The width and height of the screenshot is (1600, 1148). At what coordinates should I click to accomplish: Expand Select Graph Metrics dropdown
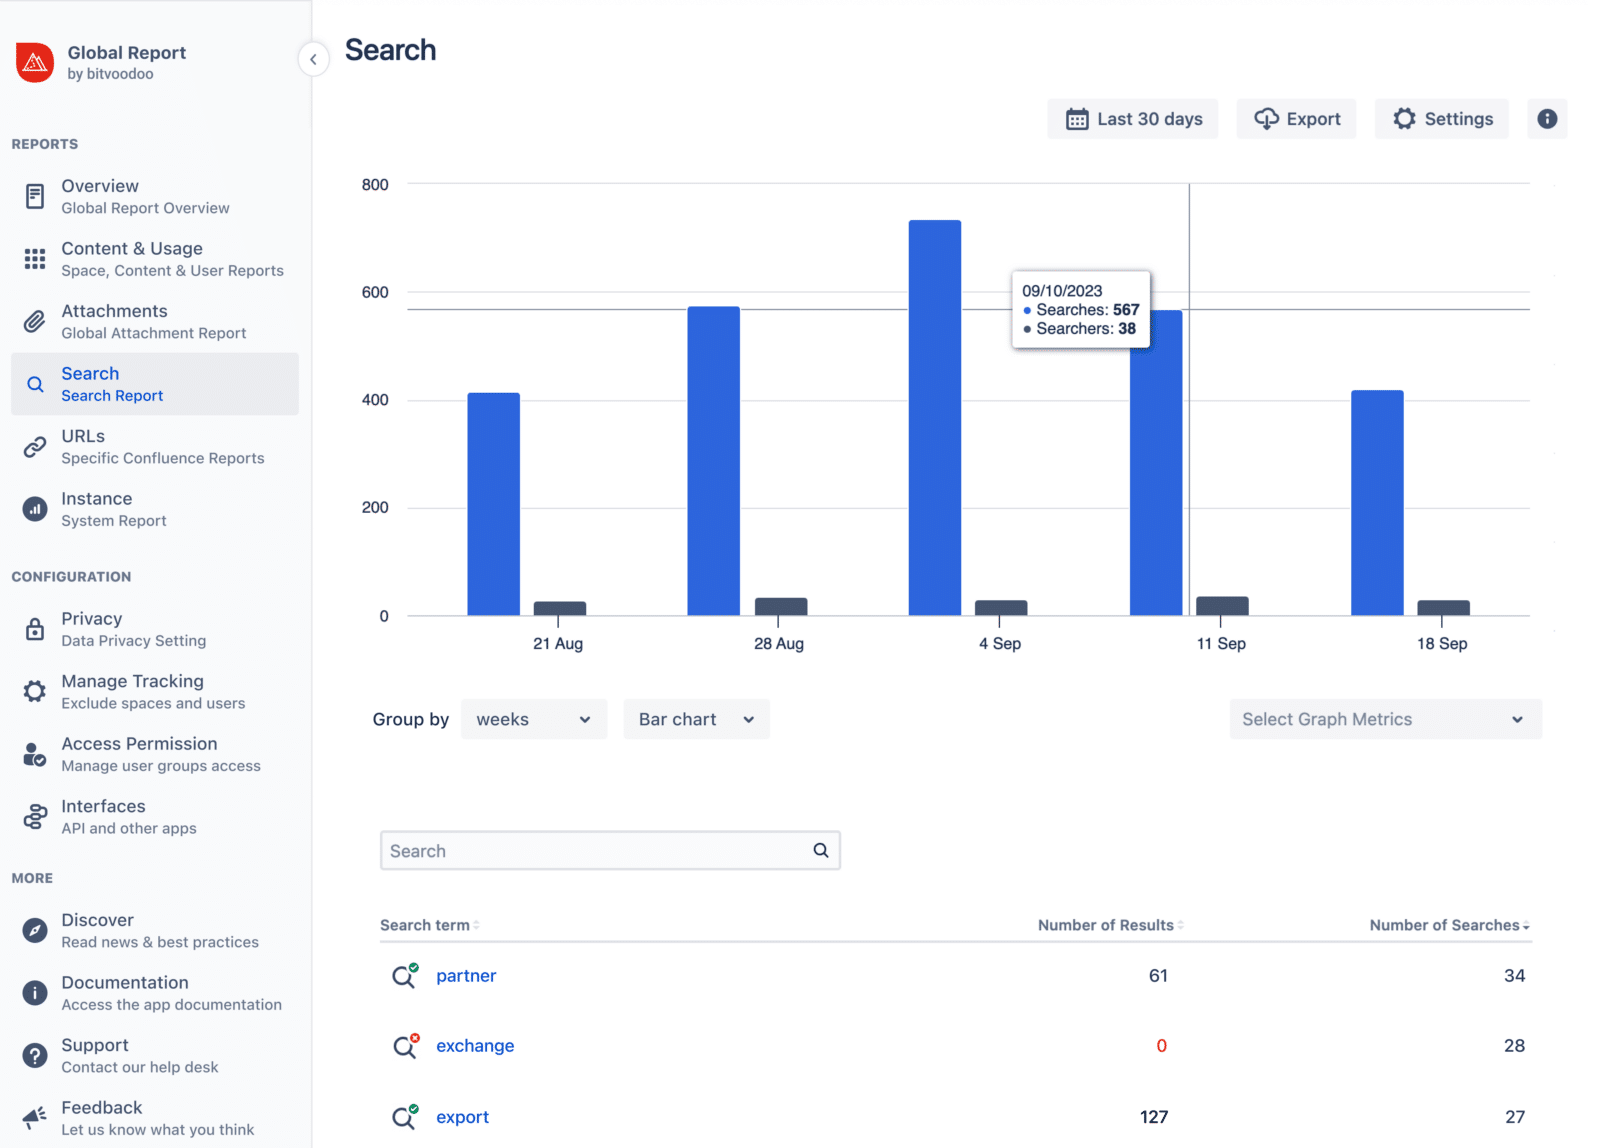pyautogui.click(x=1384, y=719)
